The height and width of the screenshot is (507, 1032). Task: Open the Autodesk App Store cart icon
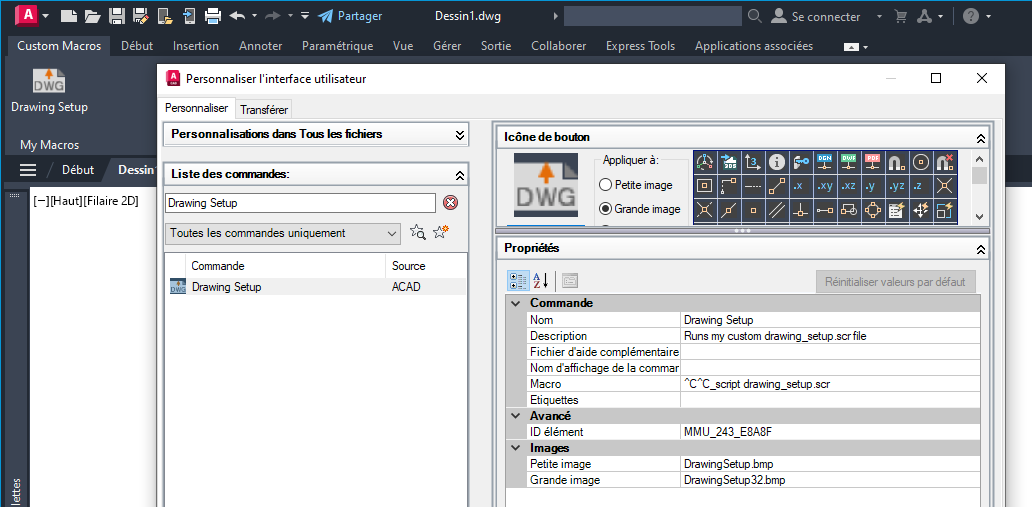click(x=900, y=16)
